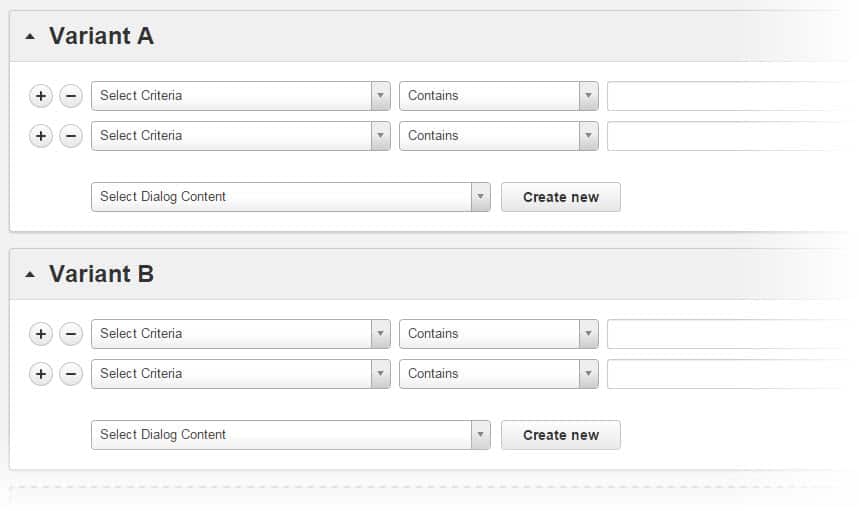Collapse the Variant A section
Image resolution: width=859 pixels, height=511 pixels.
coord(30,37)
